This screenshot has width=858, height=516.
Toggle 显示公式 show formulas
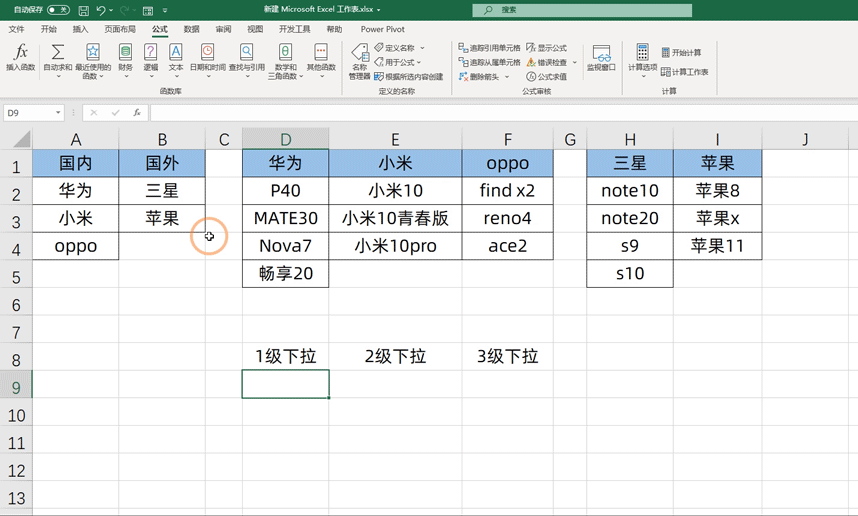(x=546, y=48)
